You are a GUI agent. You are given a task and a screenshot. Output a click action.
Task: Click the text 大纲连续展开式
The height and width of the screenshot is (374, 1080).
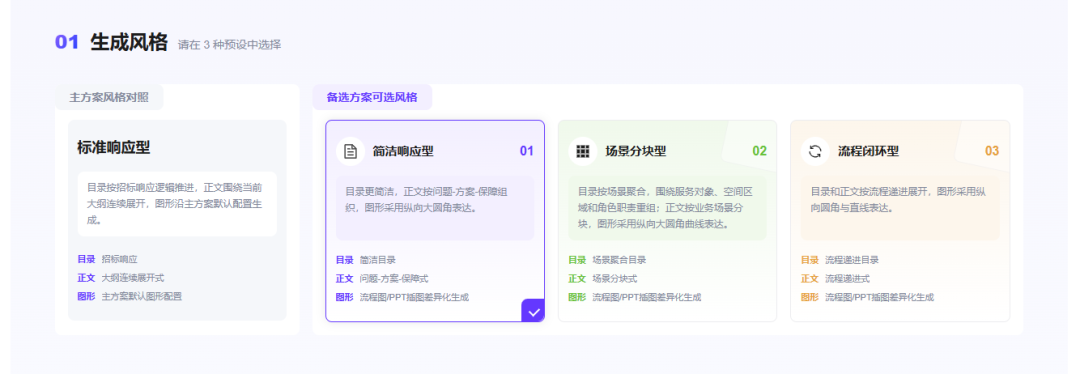[x=133, y=278]
